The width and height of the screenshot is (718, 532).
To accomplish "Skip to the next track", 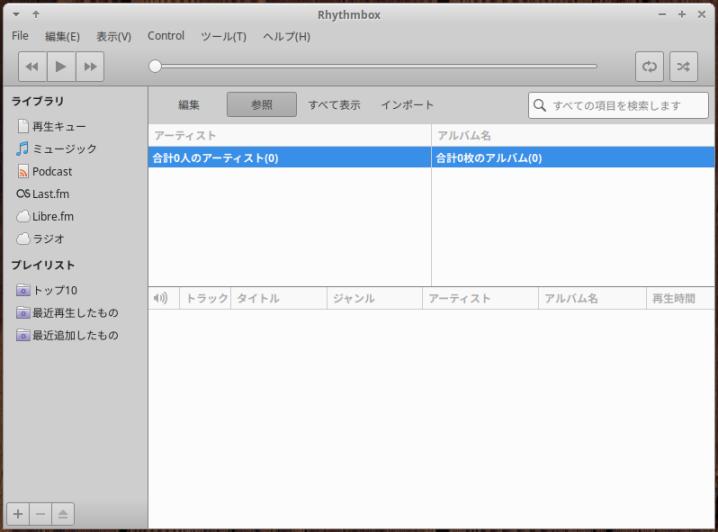I will pos(90,67).
